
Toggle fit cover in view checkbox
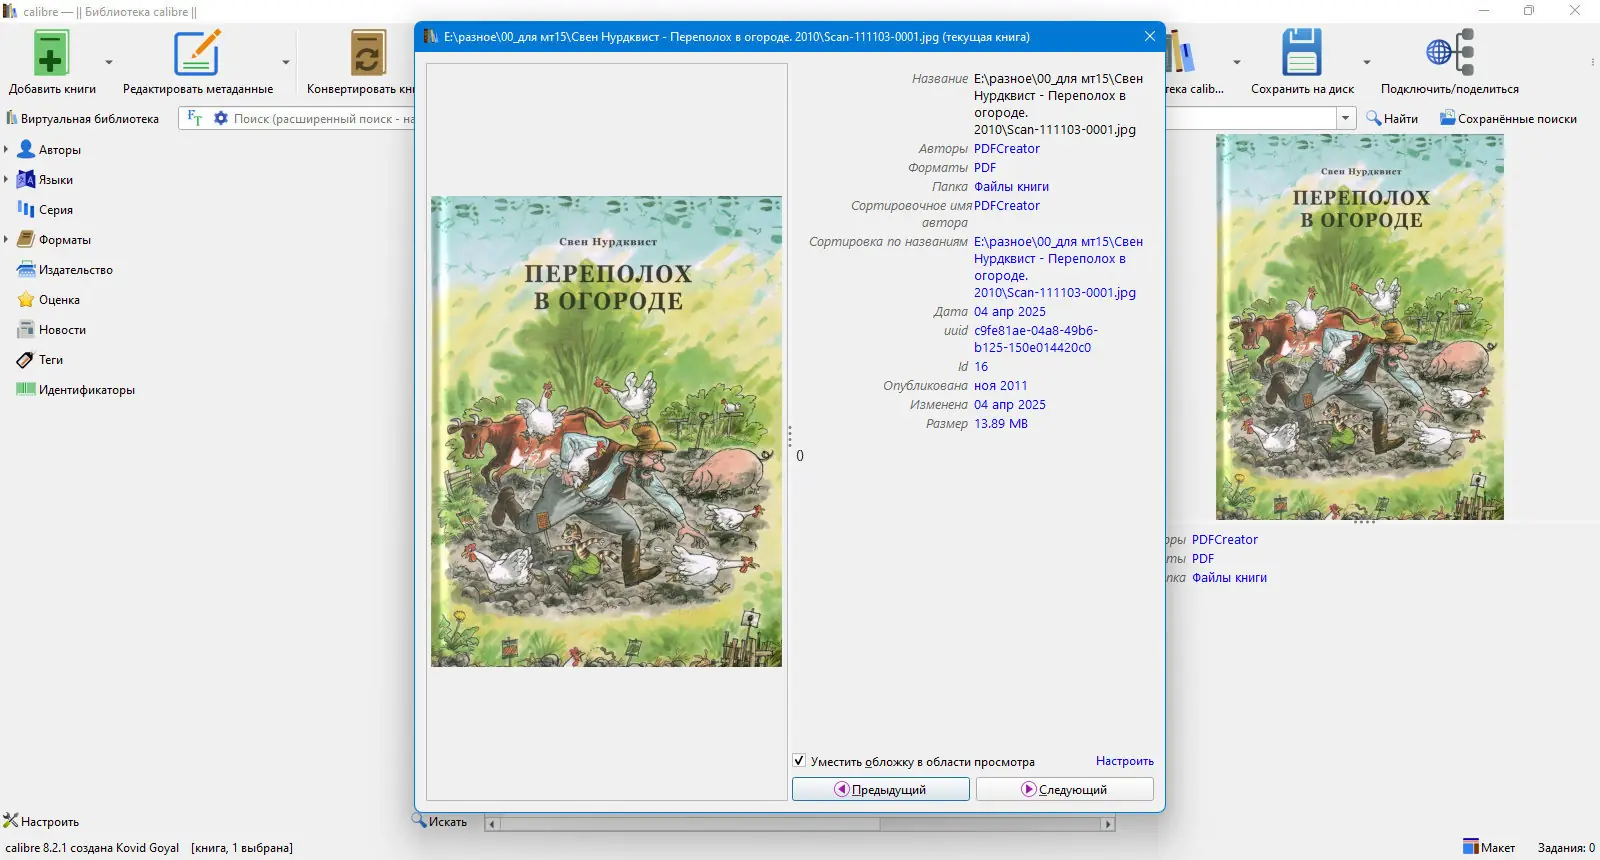799,761
